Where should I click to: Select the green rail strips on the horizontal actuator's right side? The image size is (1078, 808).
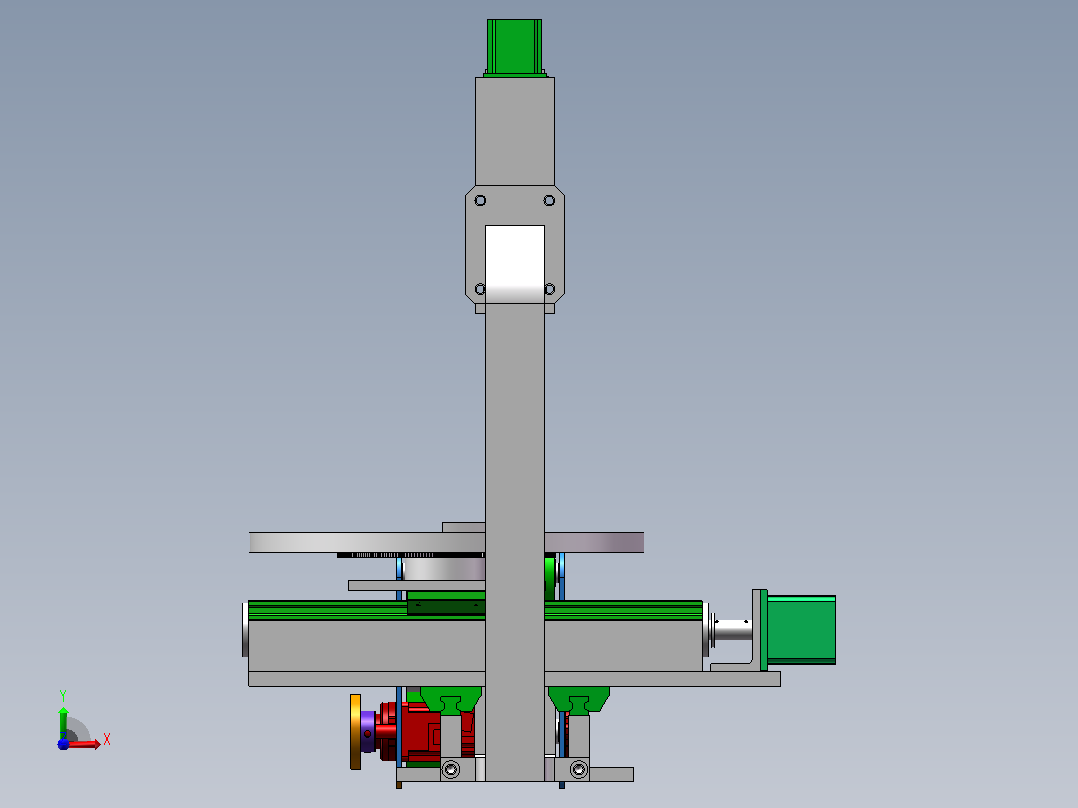[623, 611]
